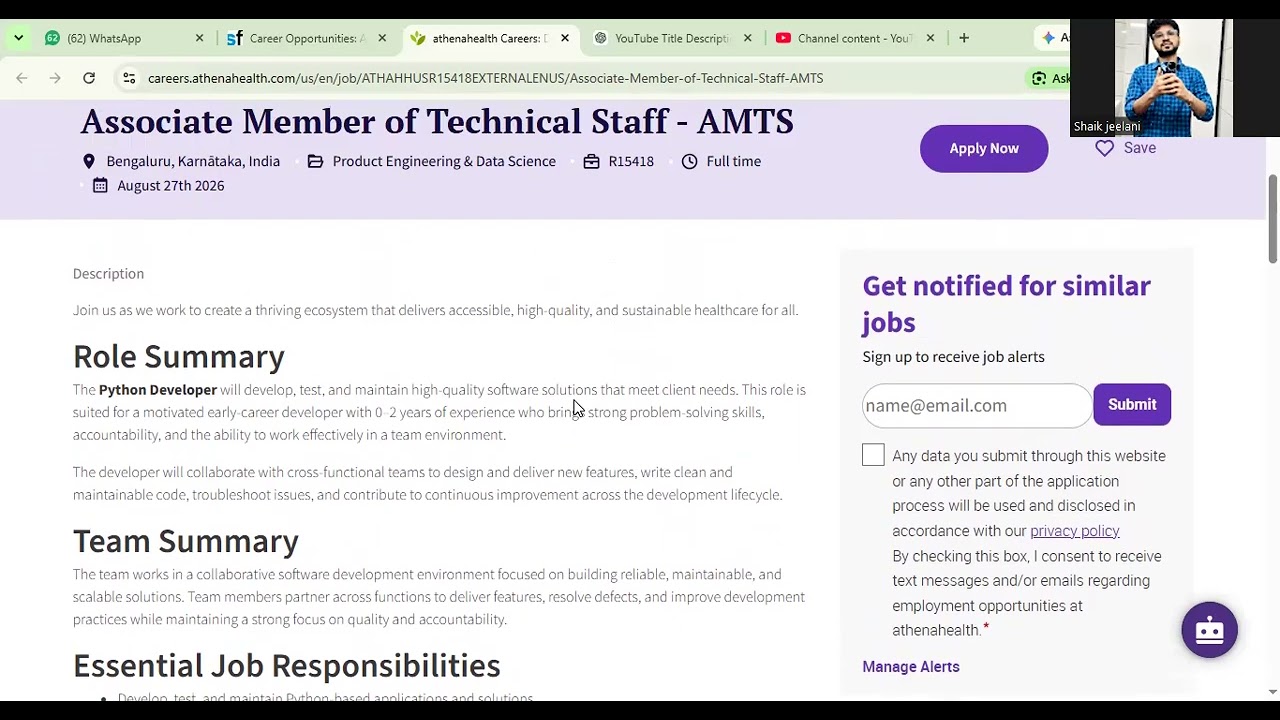This screenshot has height=720, width=1280.
Task: Click the page vertical scrollbar thumb
Action: 1273,220
